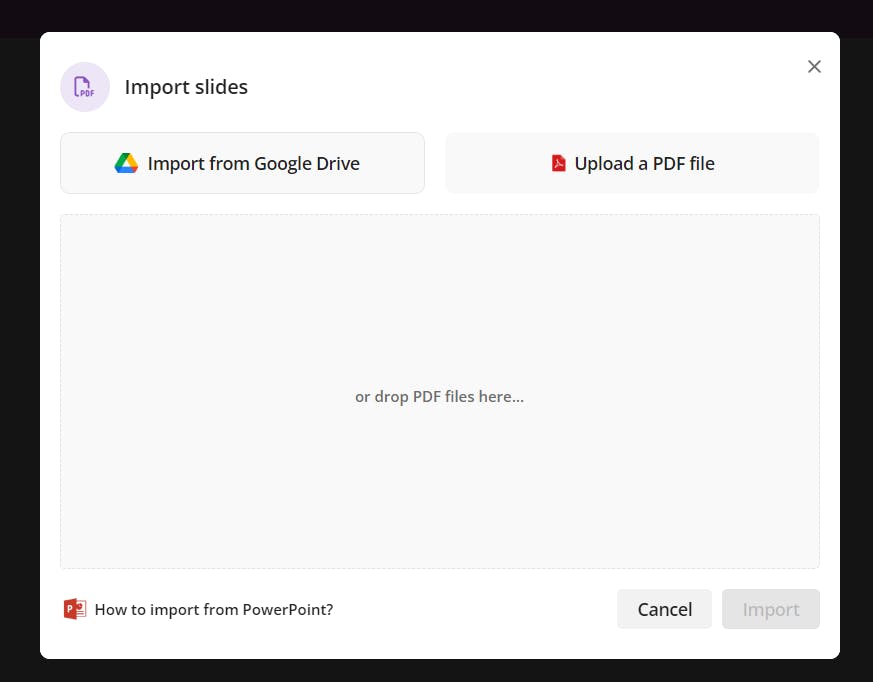The height and width of the screenshot is (682, 873).
Task: Select Upload a PDF file
Action: [x=632, y=163]
